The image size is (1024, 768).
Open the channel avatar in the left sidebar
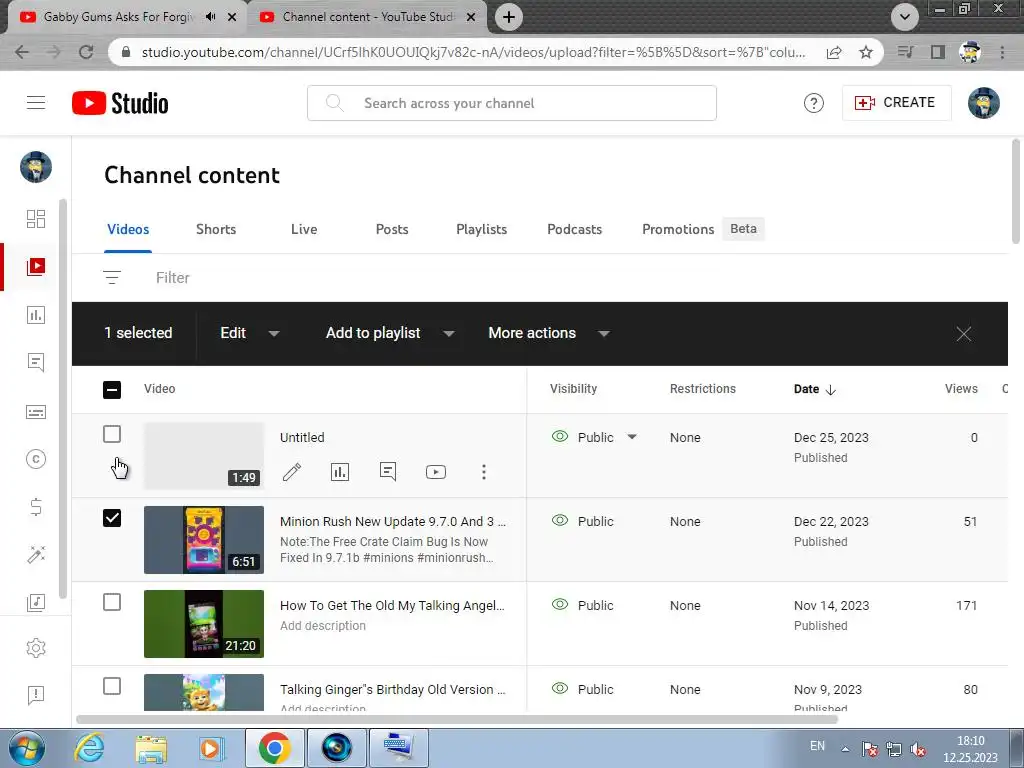point(36,167)
